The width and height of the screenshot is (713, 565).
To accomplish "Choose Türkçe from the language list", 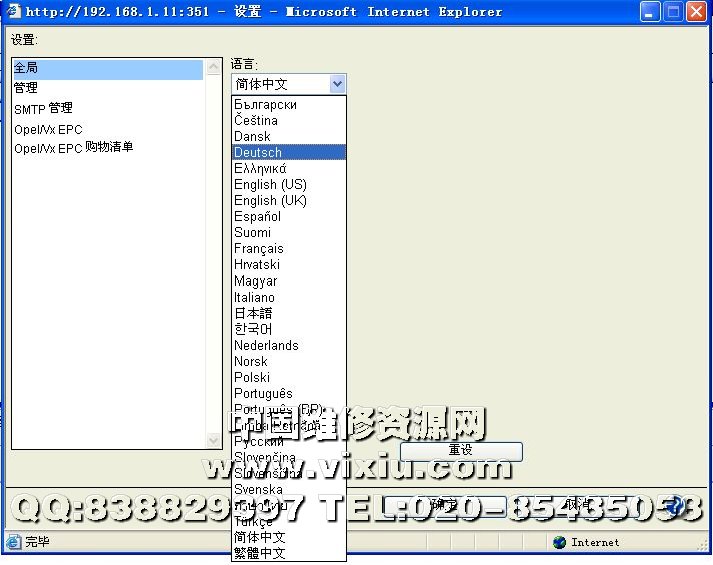I will click(x=289, y=521).
